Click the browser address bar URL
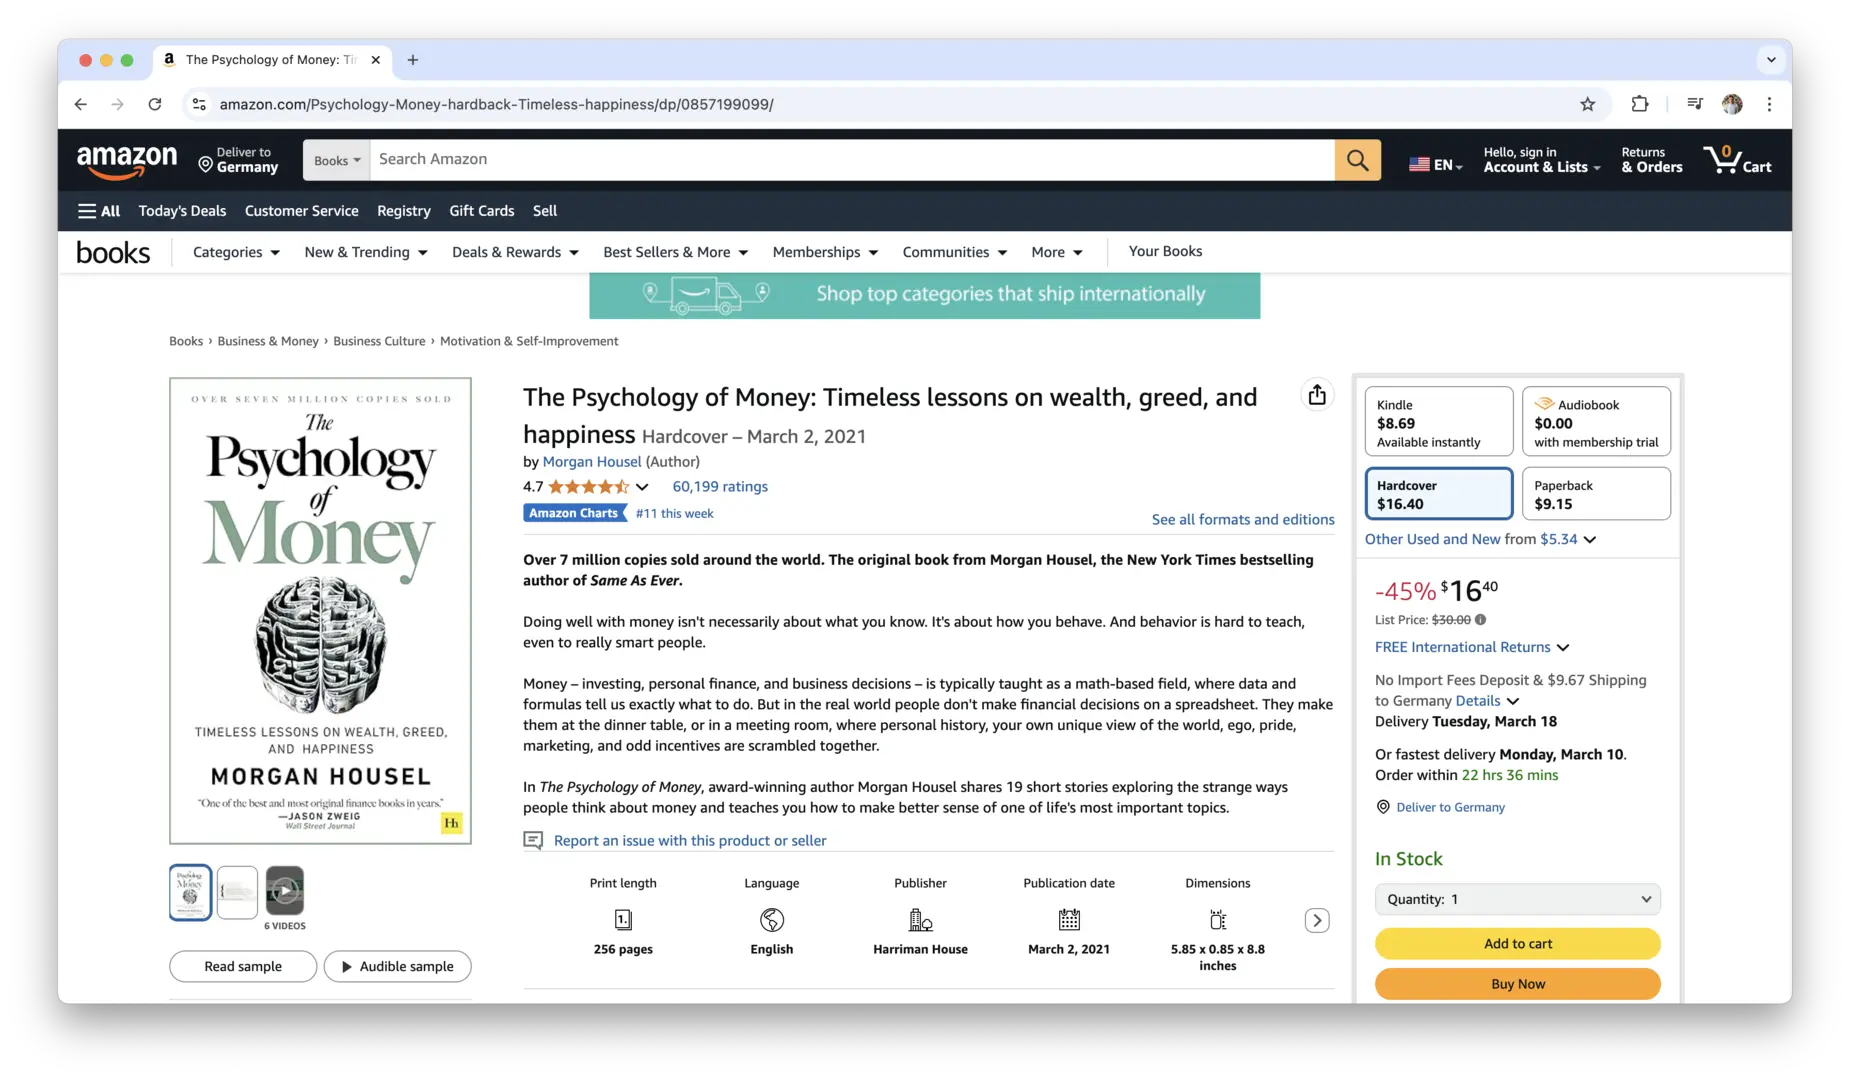Viewport: 1850px width, 1080px height. coord(496,104)
